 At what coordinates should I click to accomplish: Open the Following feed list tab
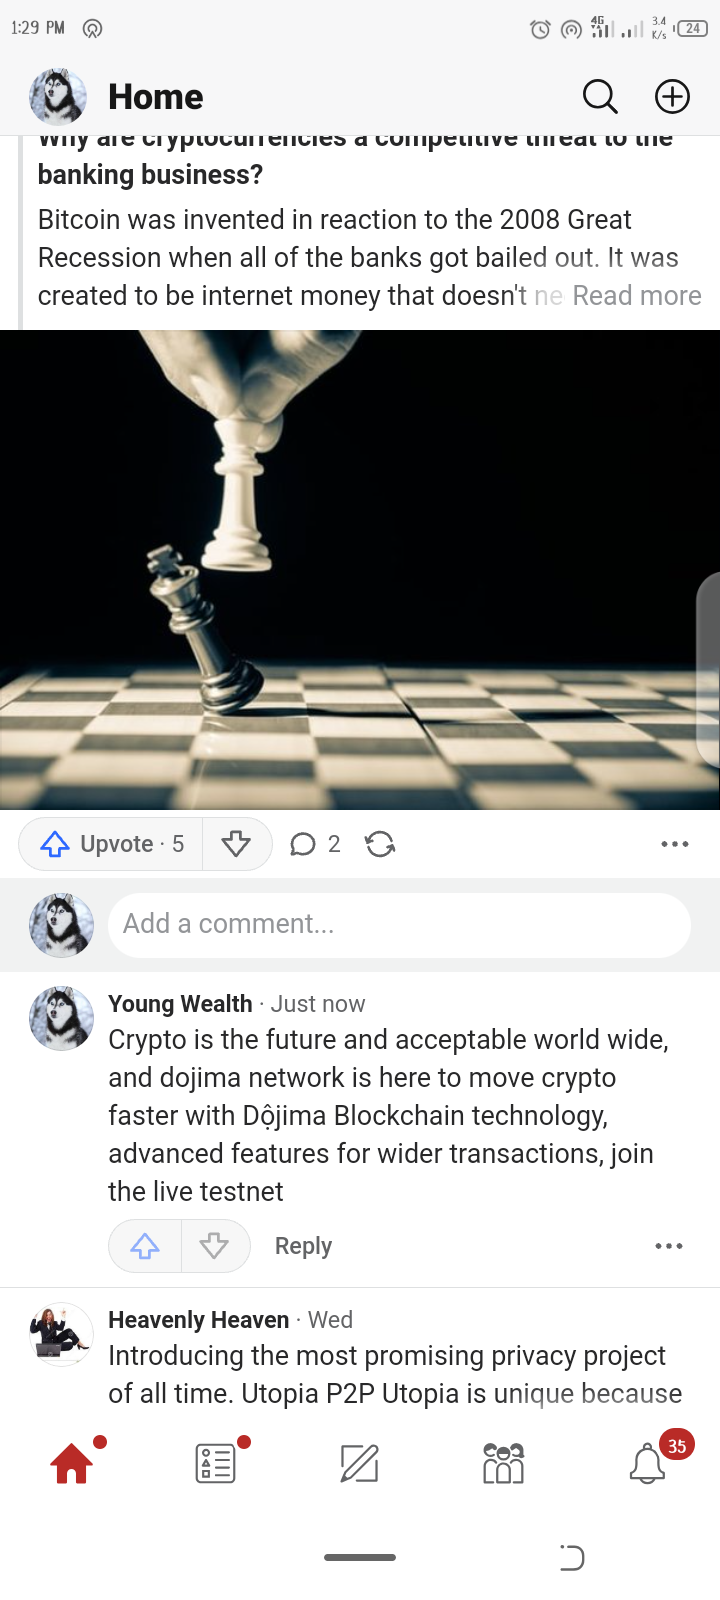click(x=216, y=1464)
